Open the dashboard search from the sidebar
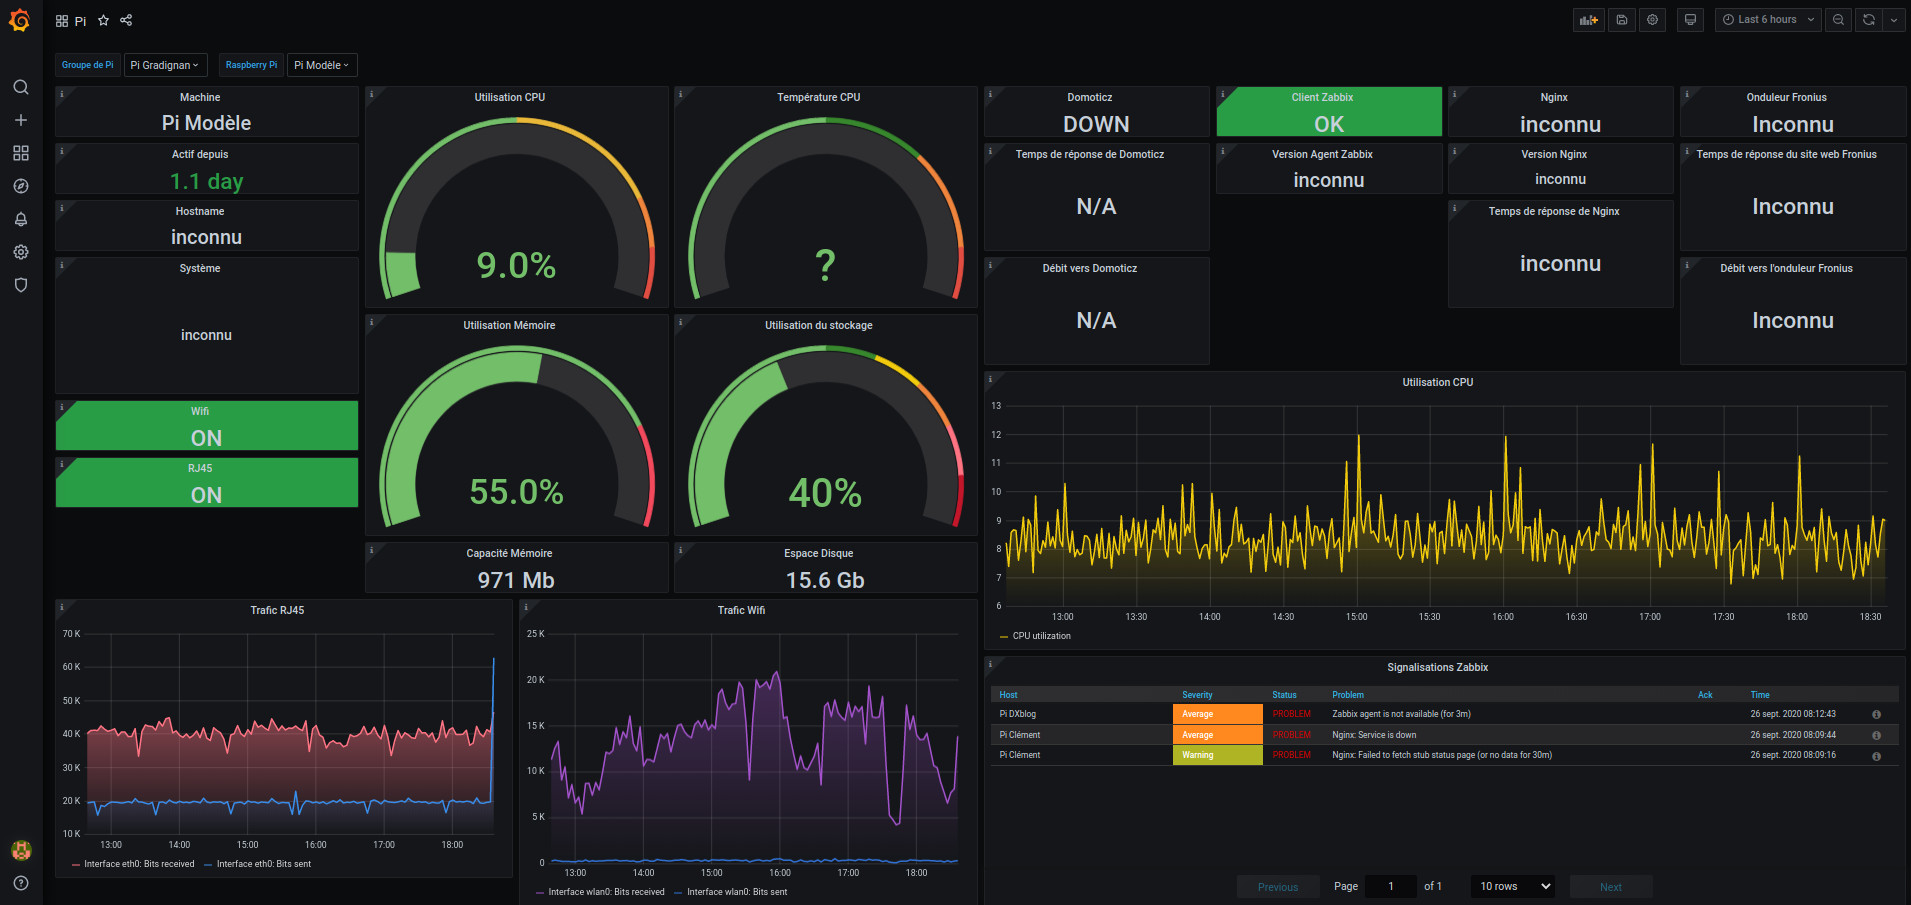The height and width of the screenshot is (905, 1911). [20, 87]
